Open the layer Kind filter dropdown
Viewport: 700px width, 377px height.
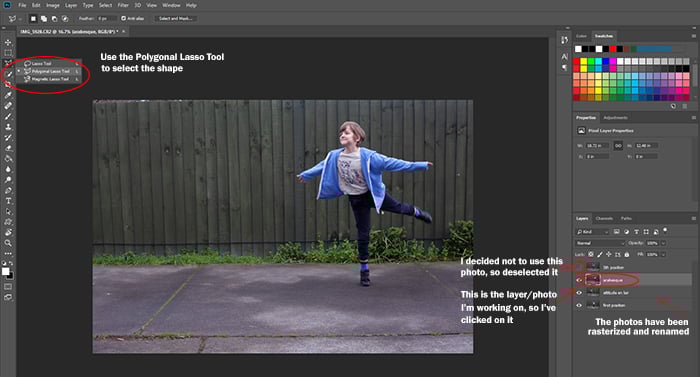pos(592,232)
